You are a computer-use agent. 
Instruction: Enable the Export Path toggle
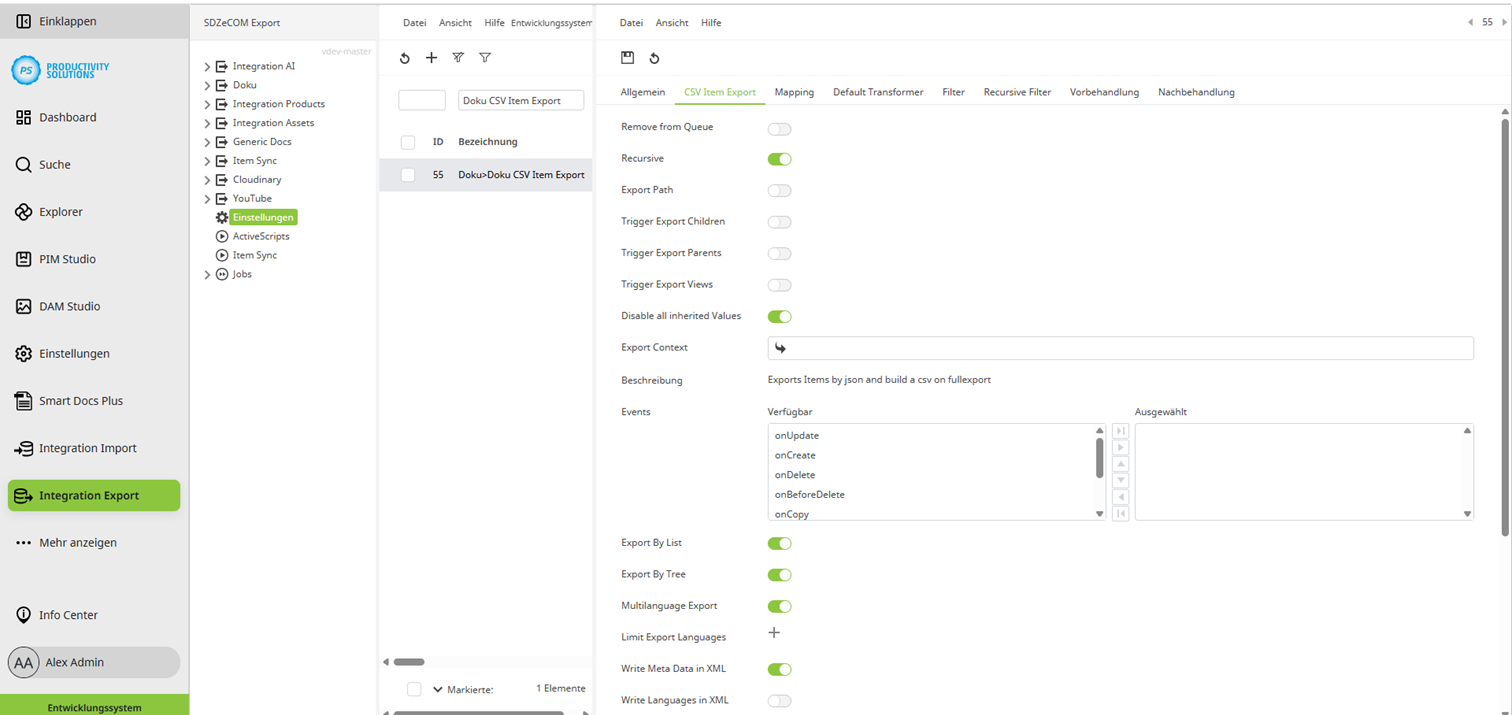click(779, 190)
